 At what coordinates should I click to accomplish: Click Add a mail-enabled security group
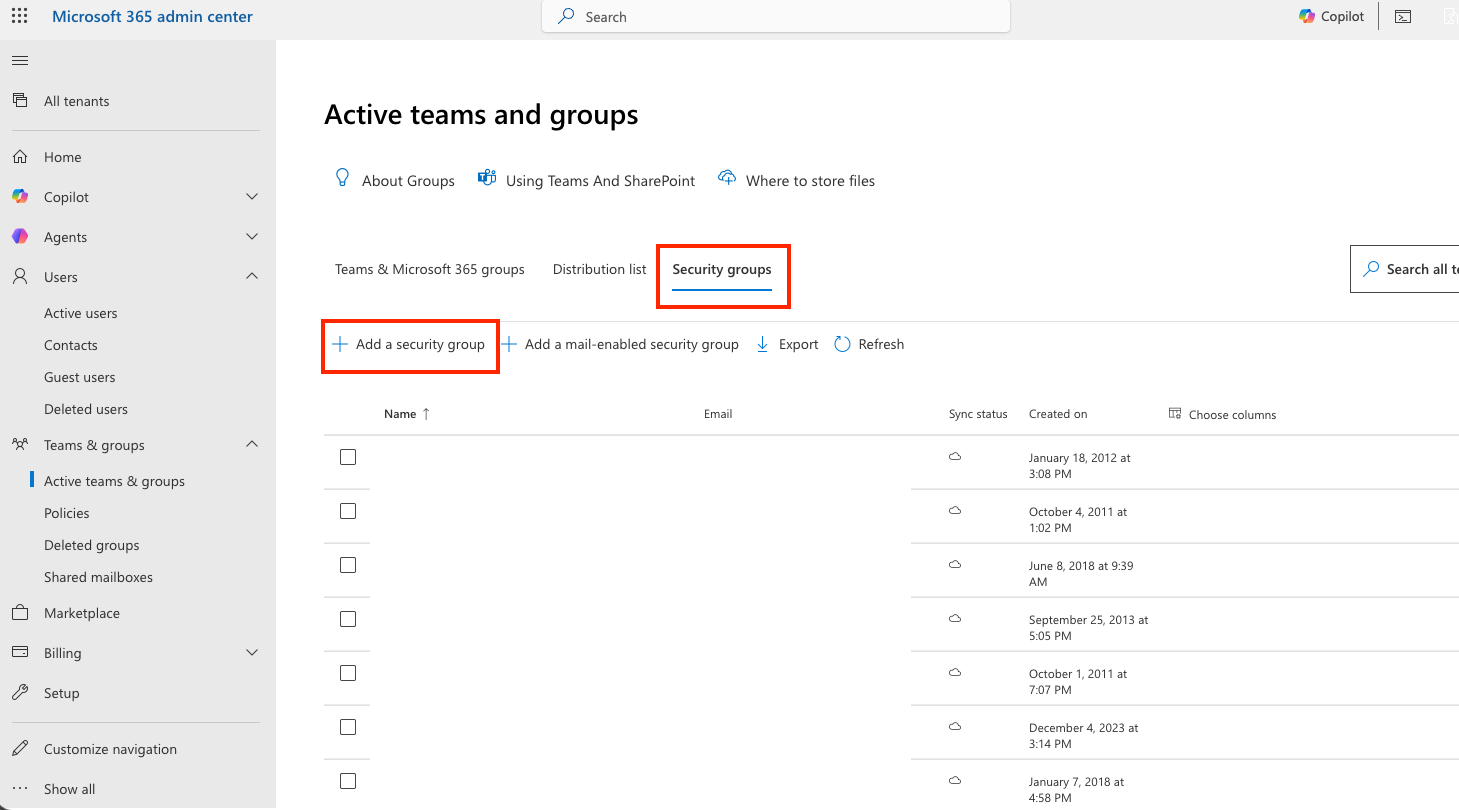620,344
